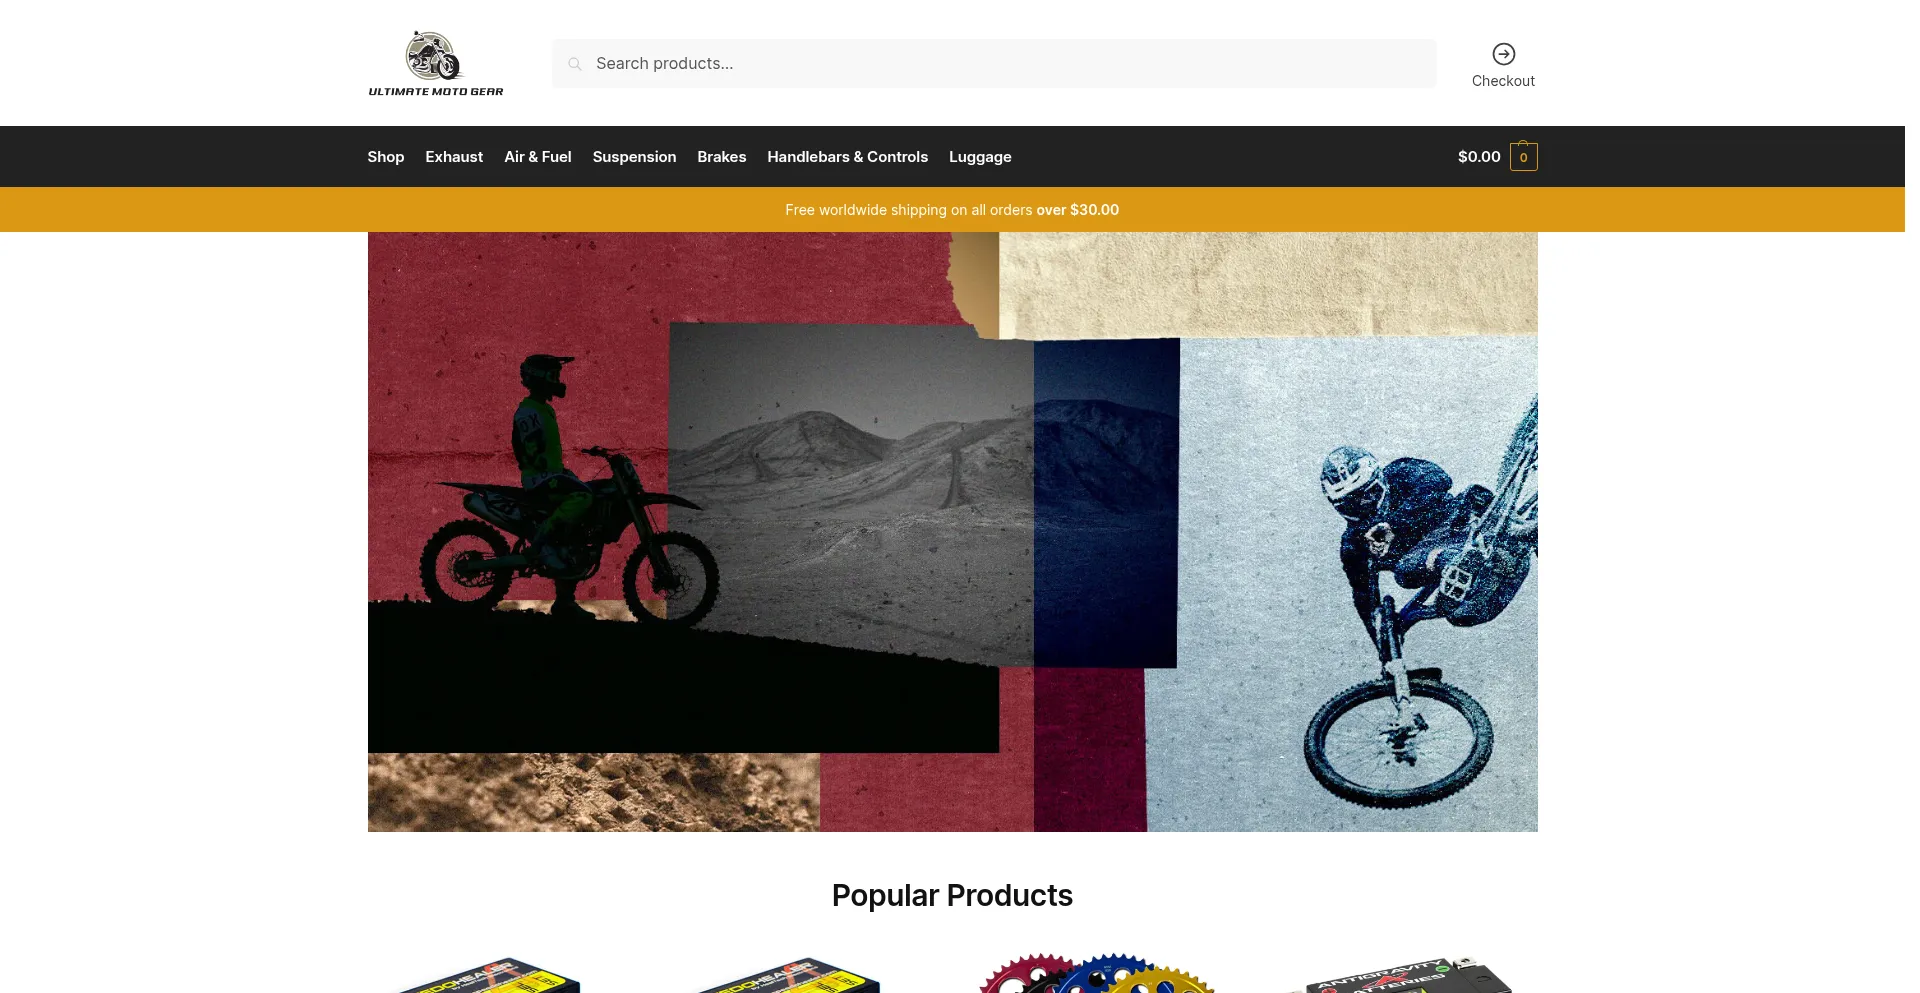The image size is (1920, 993).
Task: Click the search magnifier icon
Action: (575, 64)
